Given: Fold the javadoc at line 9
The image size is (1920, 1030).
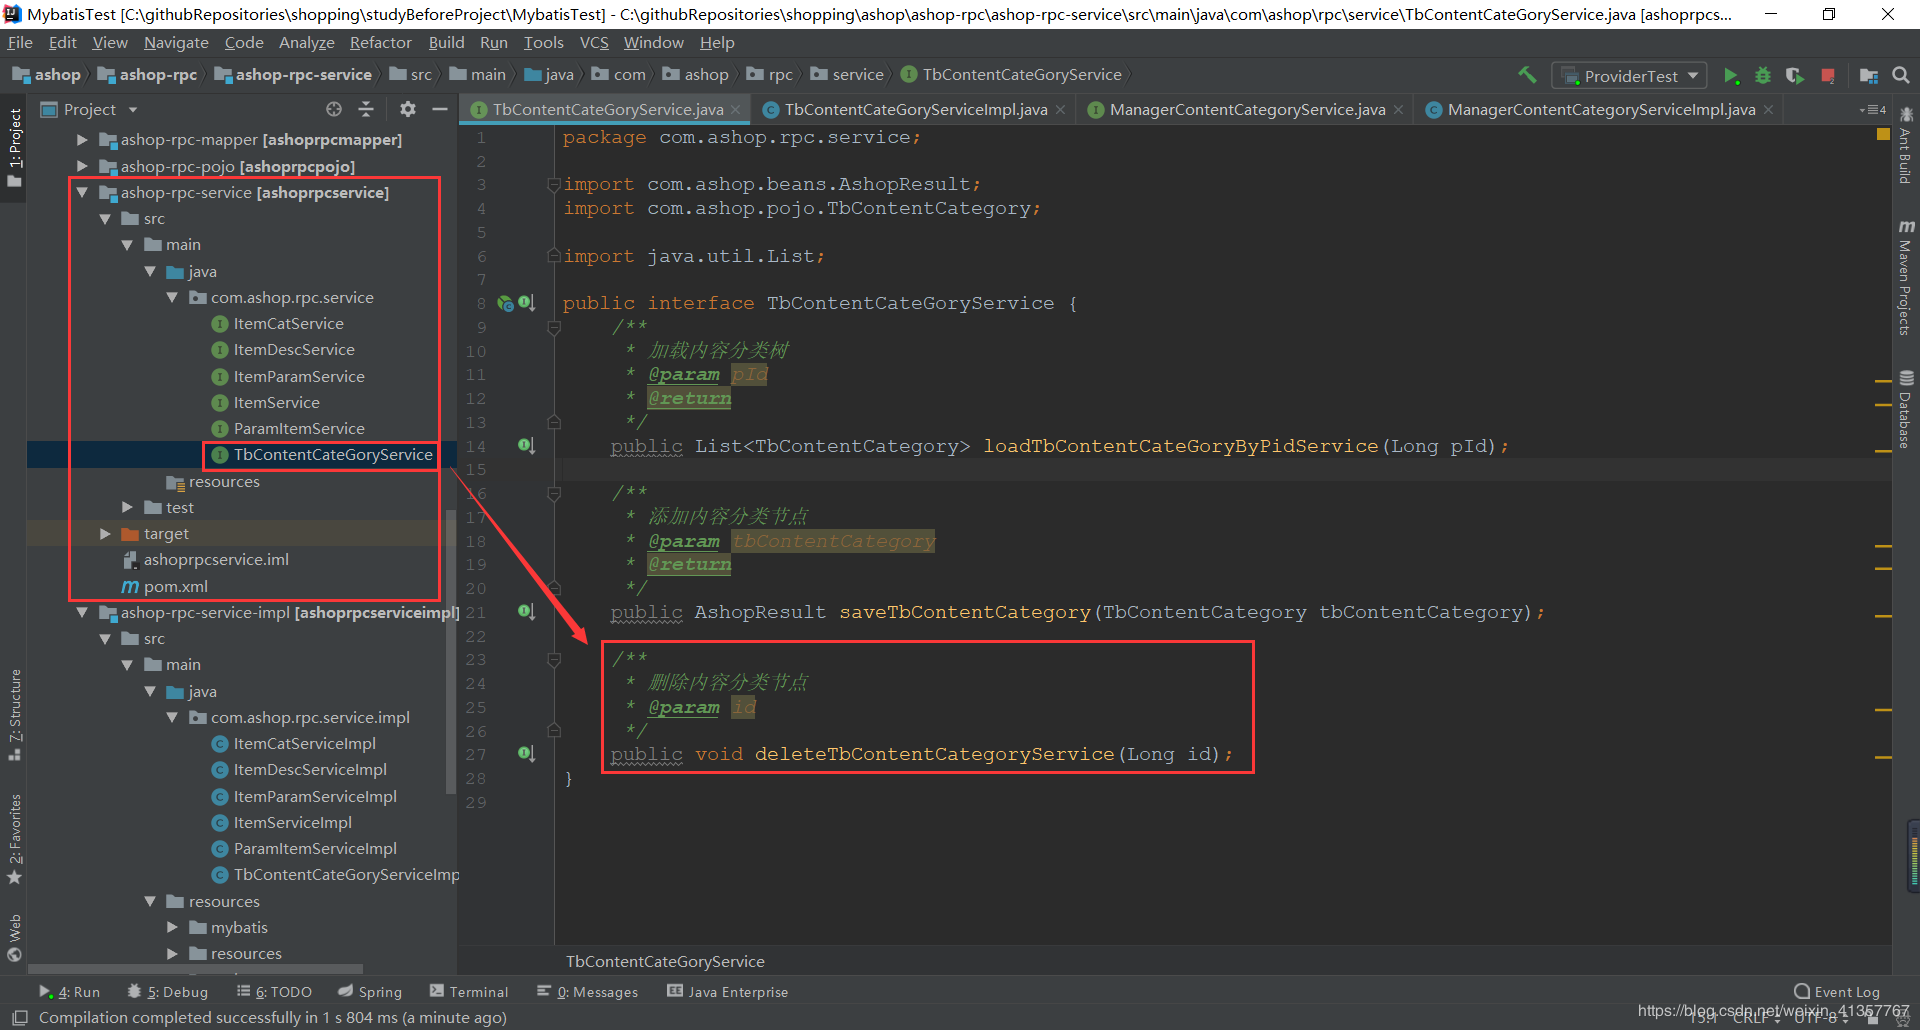Looking at the screenshot, I should [x=554, y=327].
